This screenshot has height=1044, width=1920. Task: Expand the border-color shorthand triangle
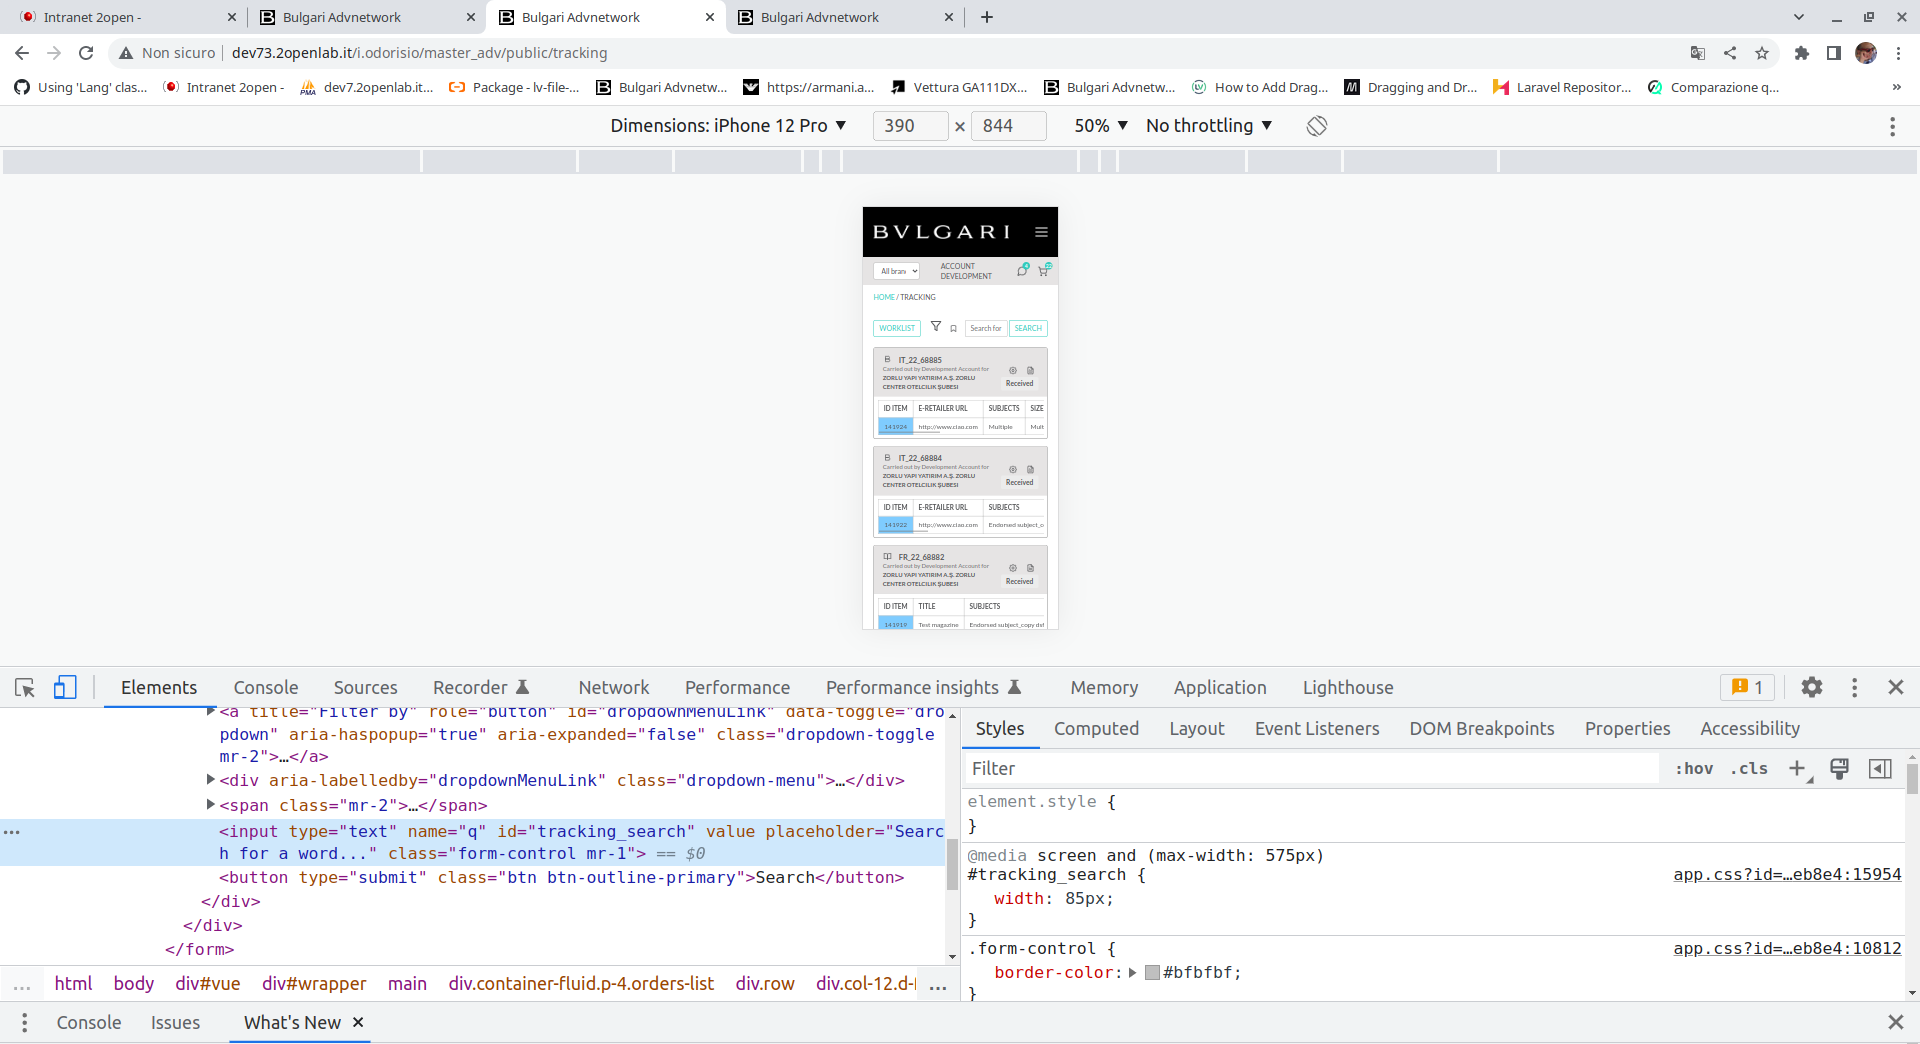click(1133, 973)
